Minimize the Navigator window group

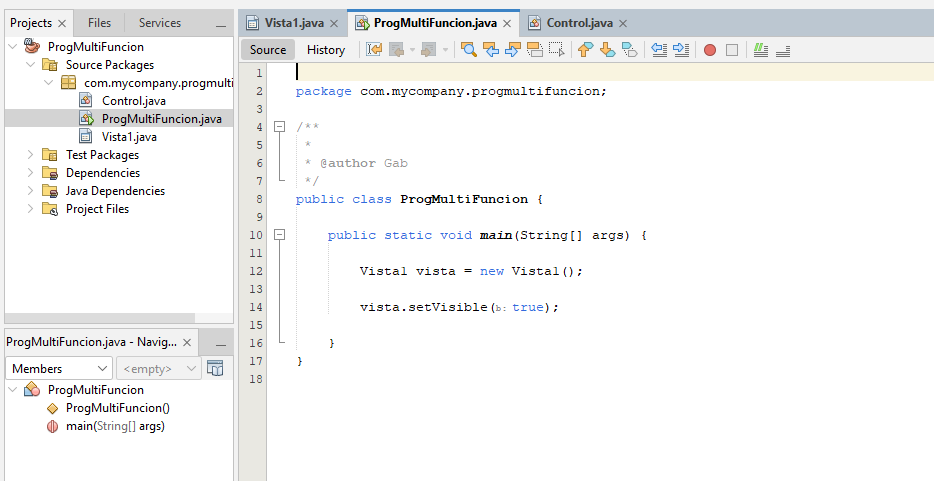click(x=221, y=344)
